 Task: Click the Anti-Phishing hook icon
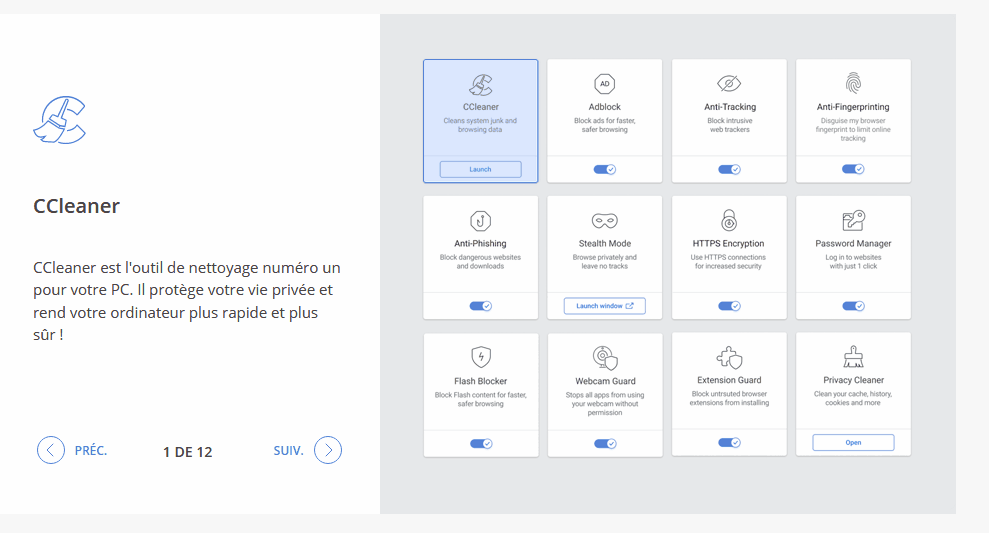[x=481, y=221]
